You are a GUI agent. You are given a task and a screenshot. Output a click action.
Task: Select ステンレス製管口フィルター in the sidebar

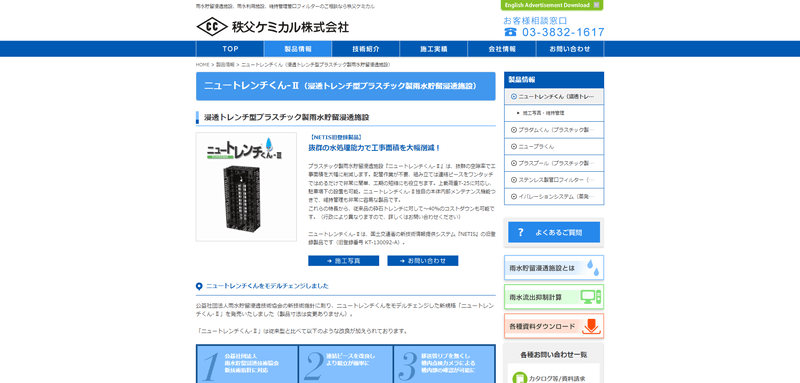tap(554, 180)
